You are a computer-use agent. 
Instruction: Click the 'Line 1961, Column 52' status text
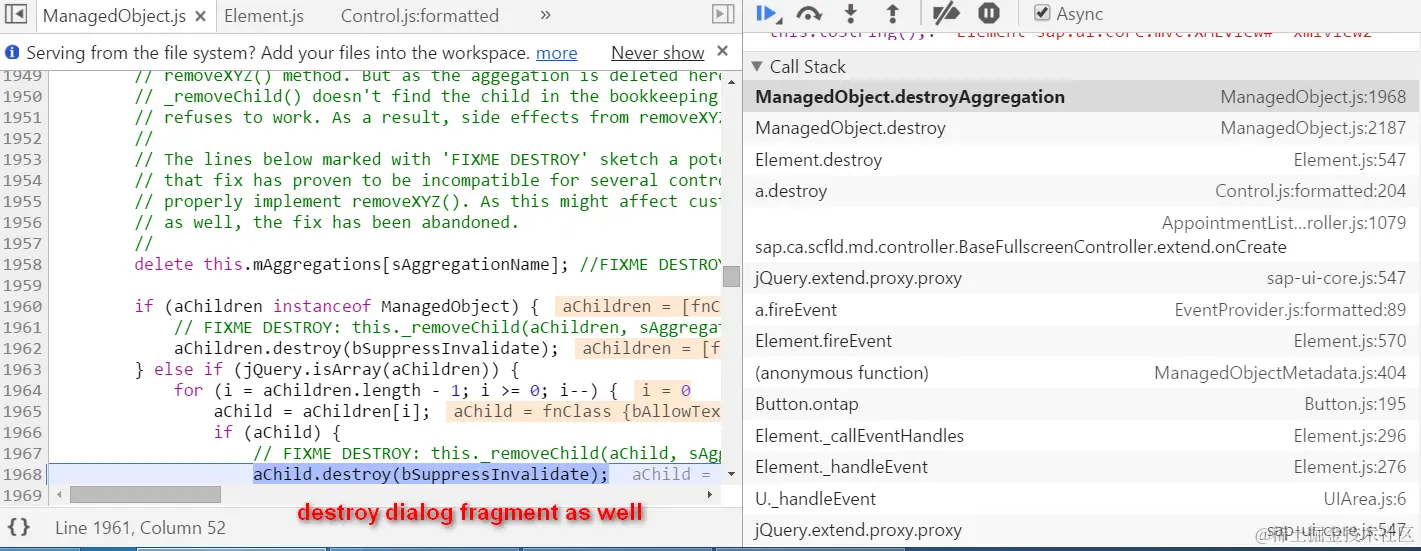(x=140, y=527)
